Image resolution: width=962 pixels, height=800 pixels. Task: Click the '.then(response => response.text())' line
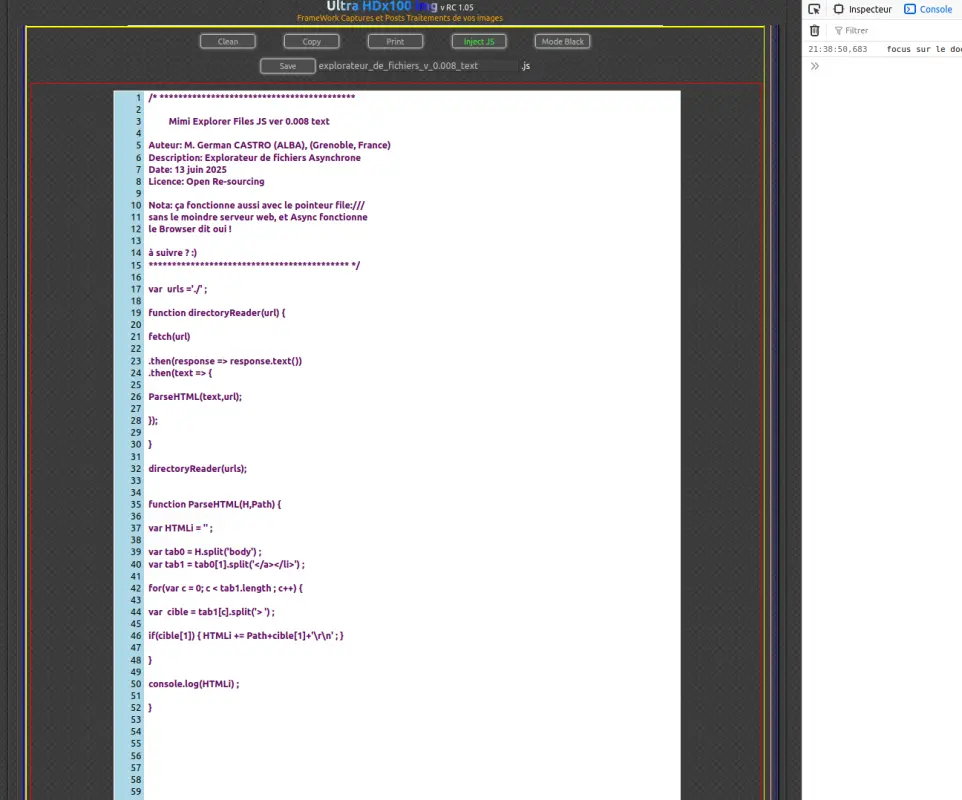[225, 361]
